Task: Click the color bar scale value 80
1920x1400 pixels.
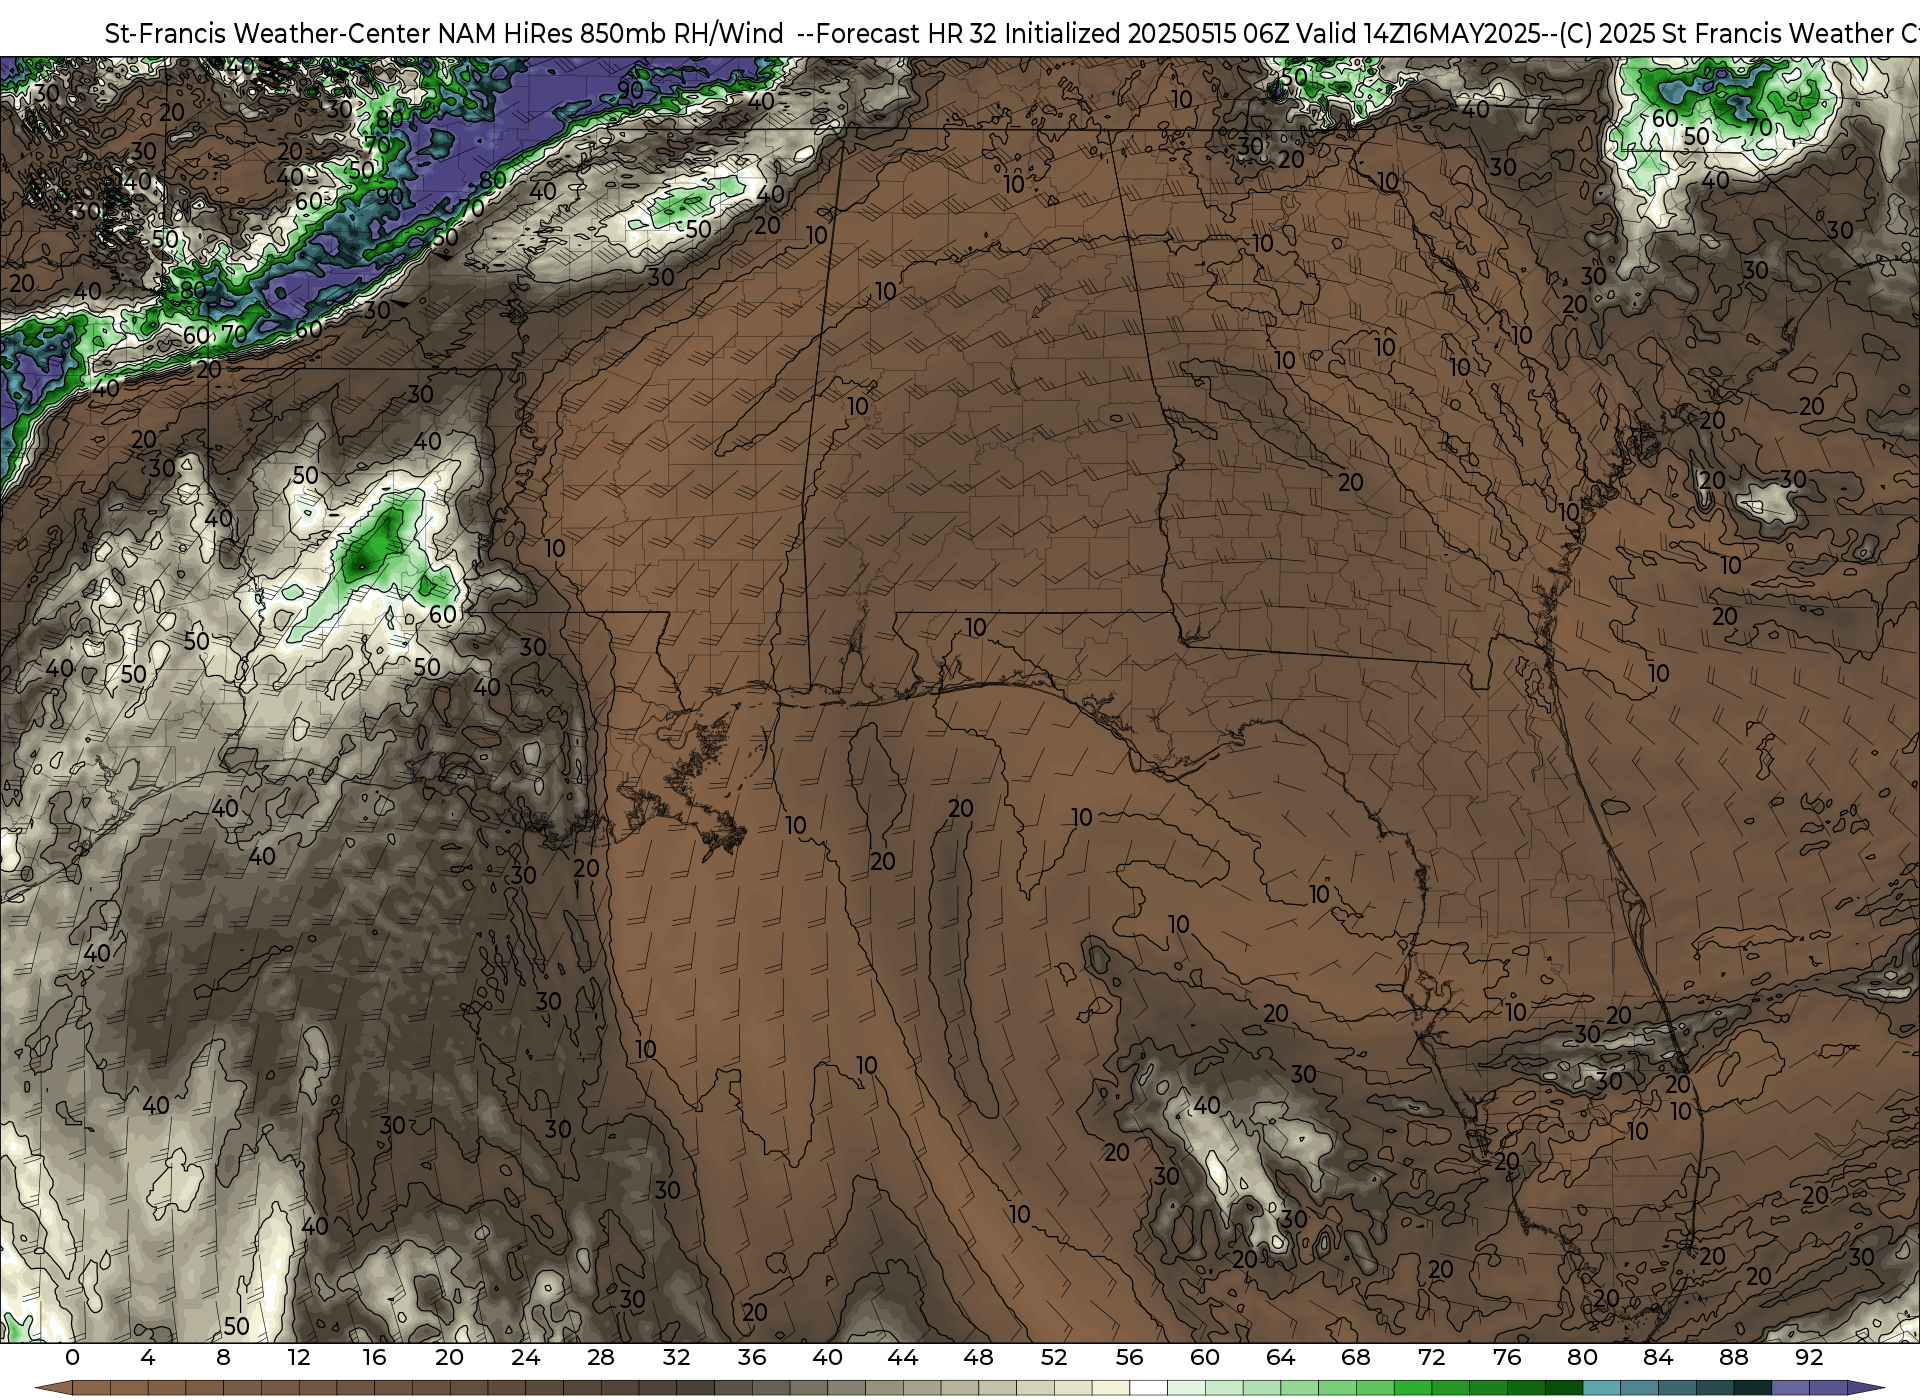Action: point(1582,1357)
